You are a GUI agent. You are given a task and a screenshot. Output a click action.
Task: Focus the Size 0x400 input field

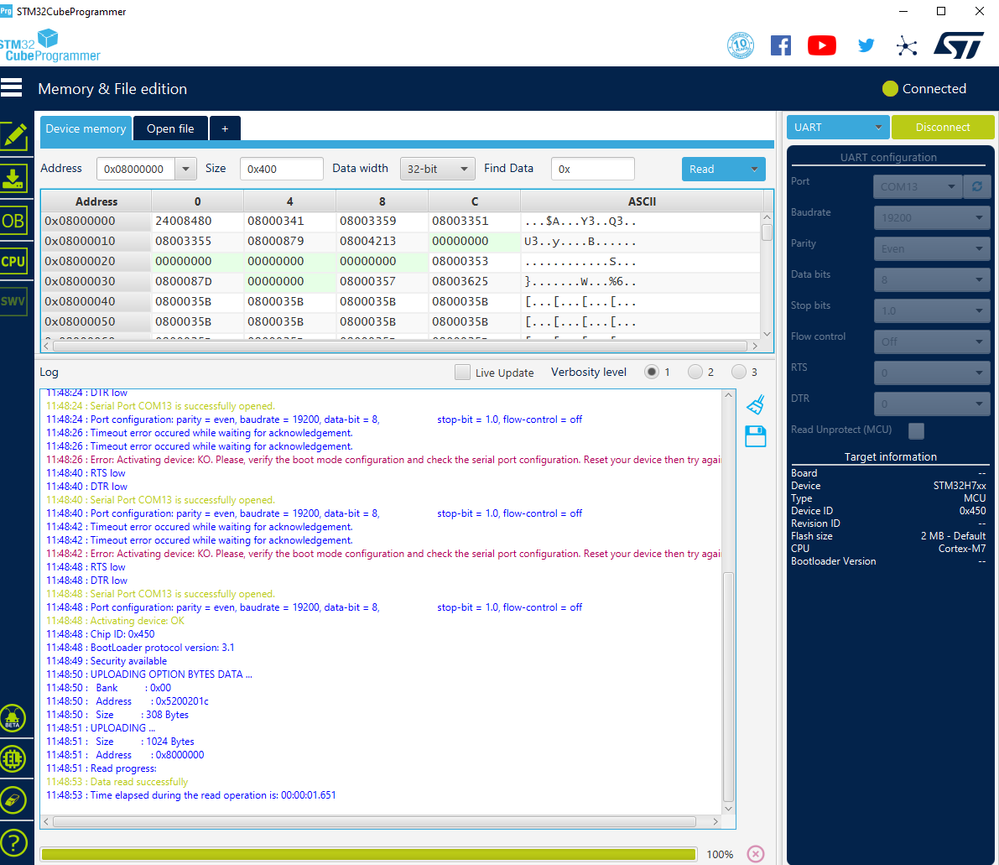pos(282,169)
